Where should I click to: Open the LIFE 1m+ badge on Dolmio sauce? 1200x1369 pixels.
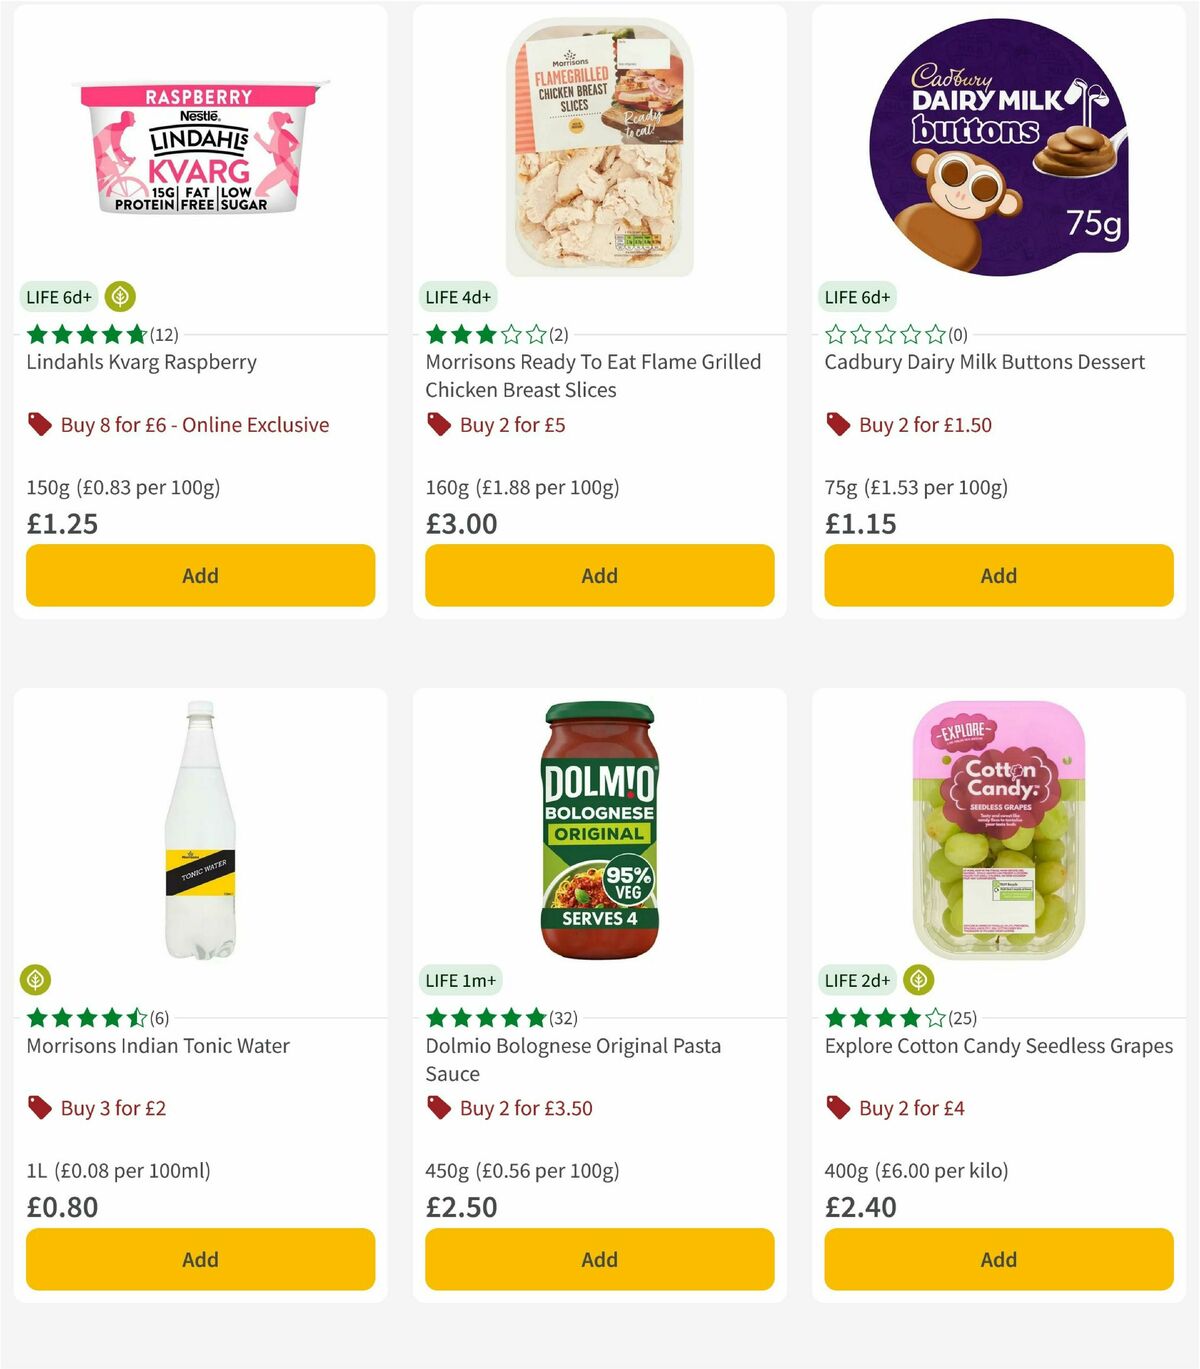point(460,981)
